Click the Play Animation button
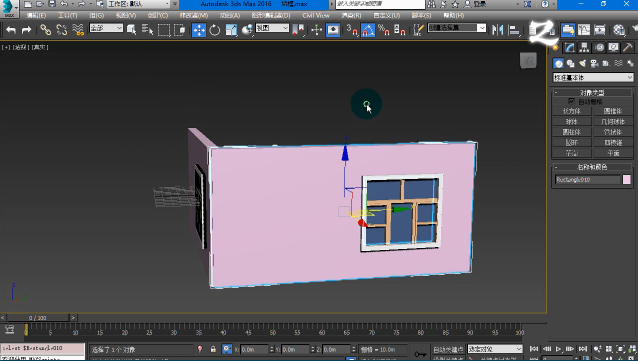 pos(558,349)
